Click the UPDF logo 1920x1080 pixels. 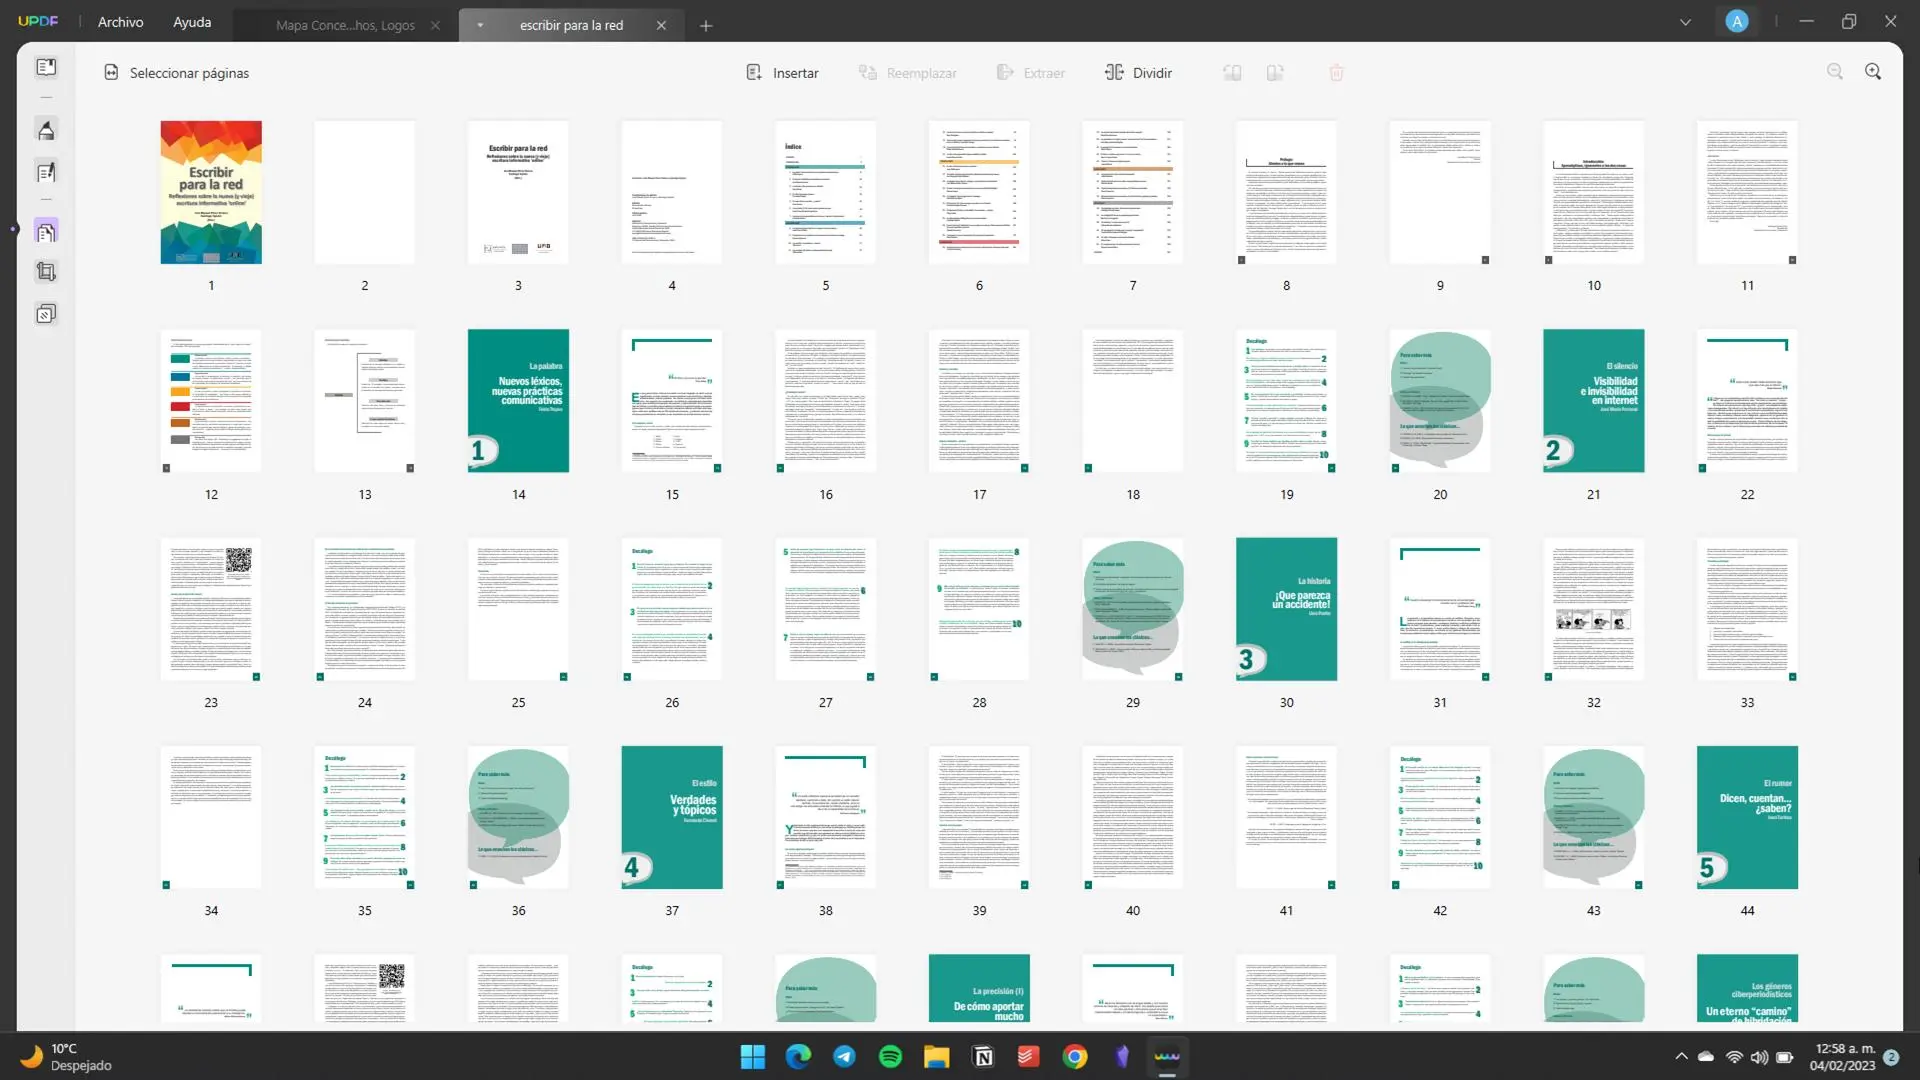point(38,21)
